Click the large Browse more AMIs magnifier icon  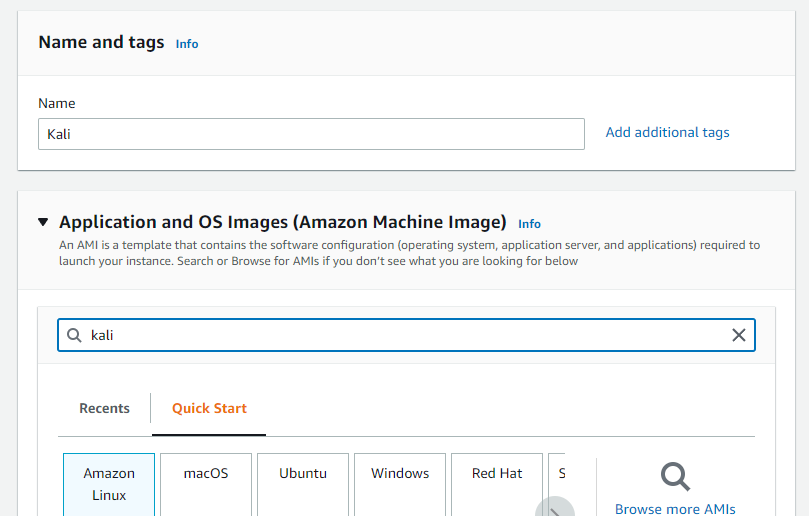click(x=675, y=477)
